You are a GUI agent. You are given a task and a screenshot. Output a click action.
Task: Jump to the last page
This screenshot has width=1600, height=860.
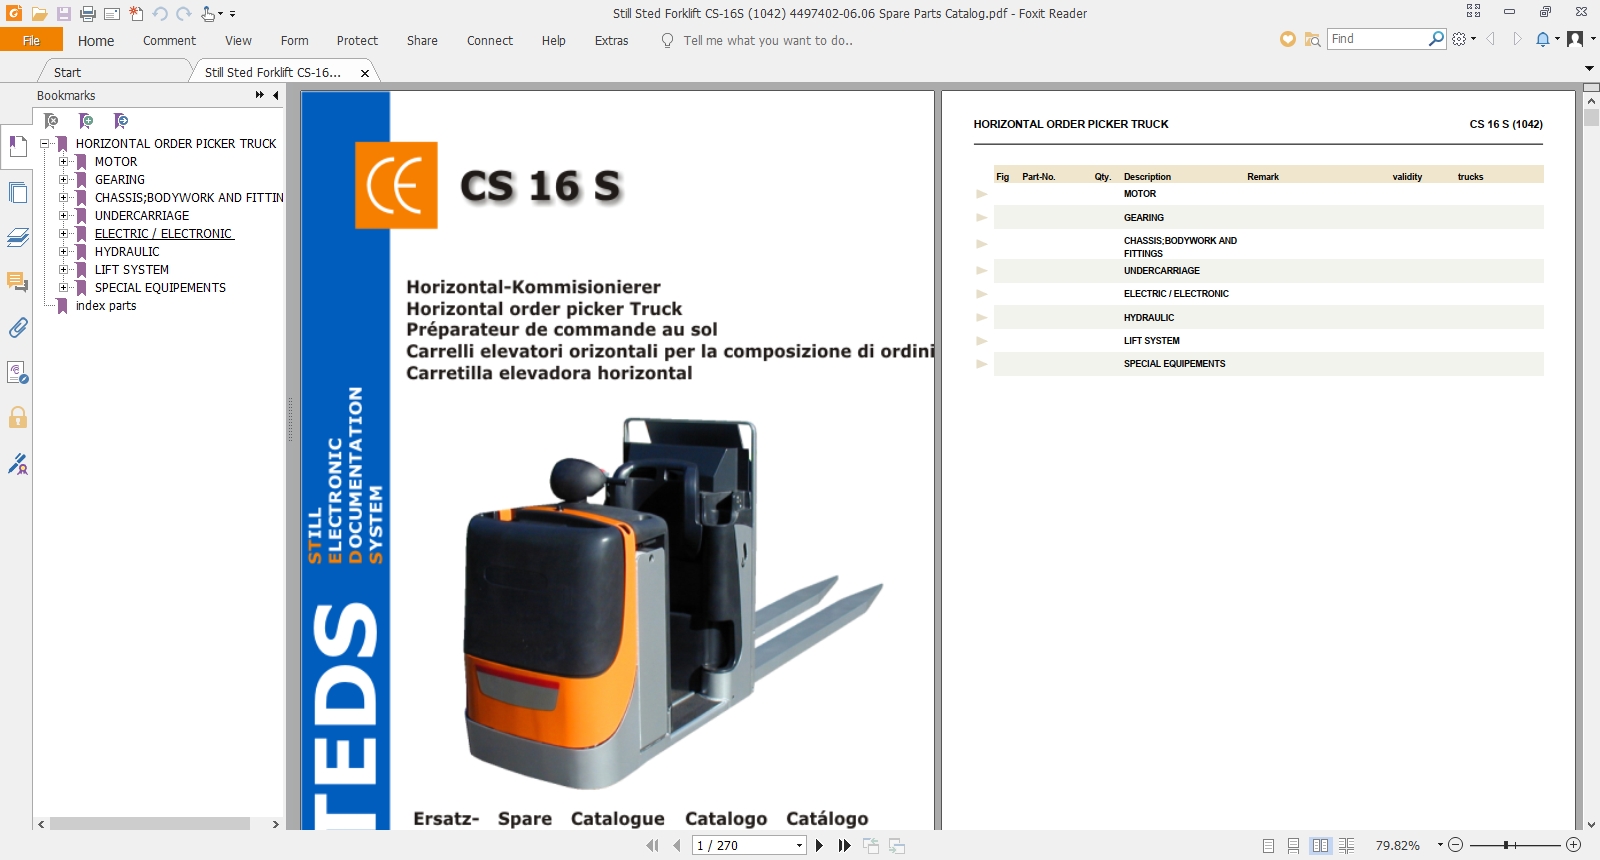click(845, 846)
